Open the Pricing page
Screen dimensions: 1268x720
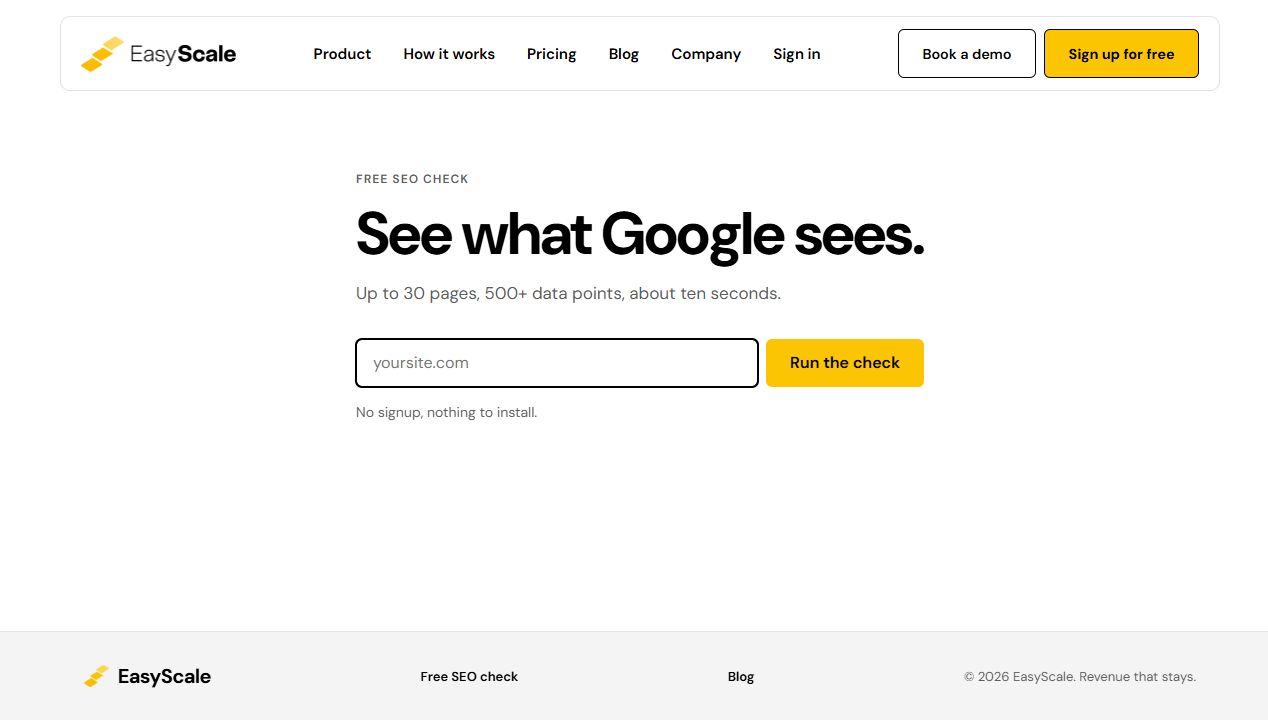(552, 54)
